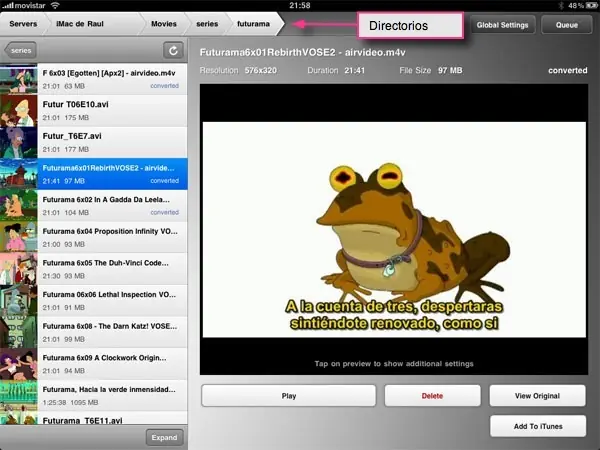This screenshot has height=450, width=600.
Task: Select the futurama breadcrumb
Action: 253,24
